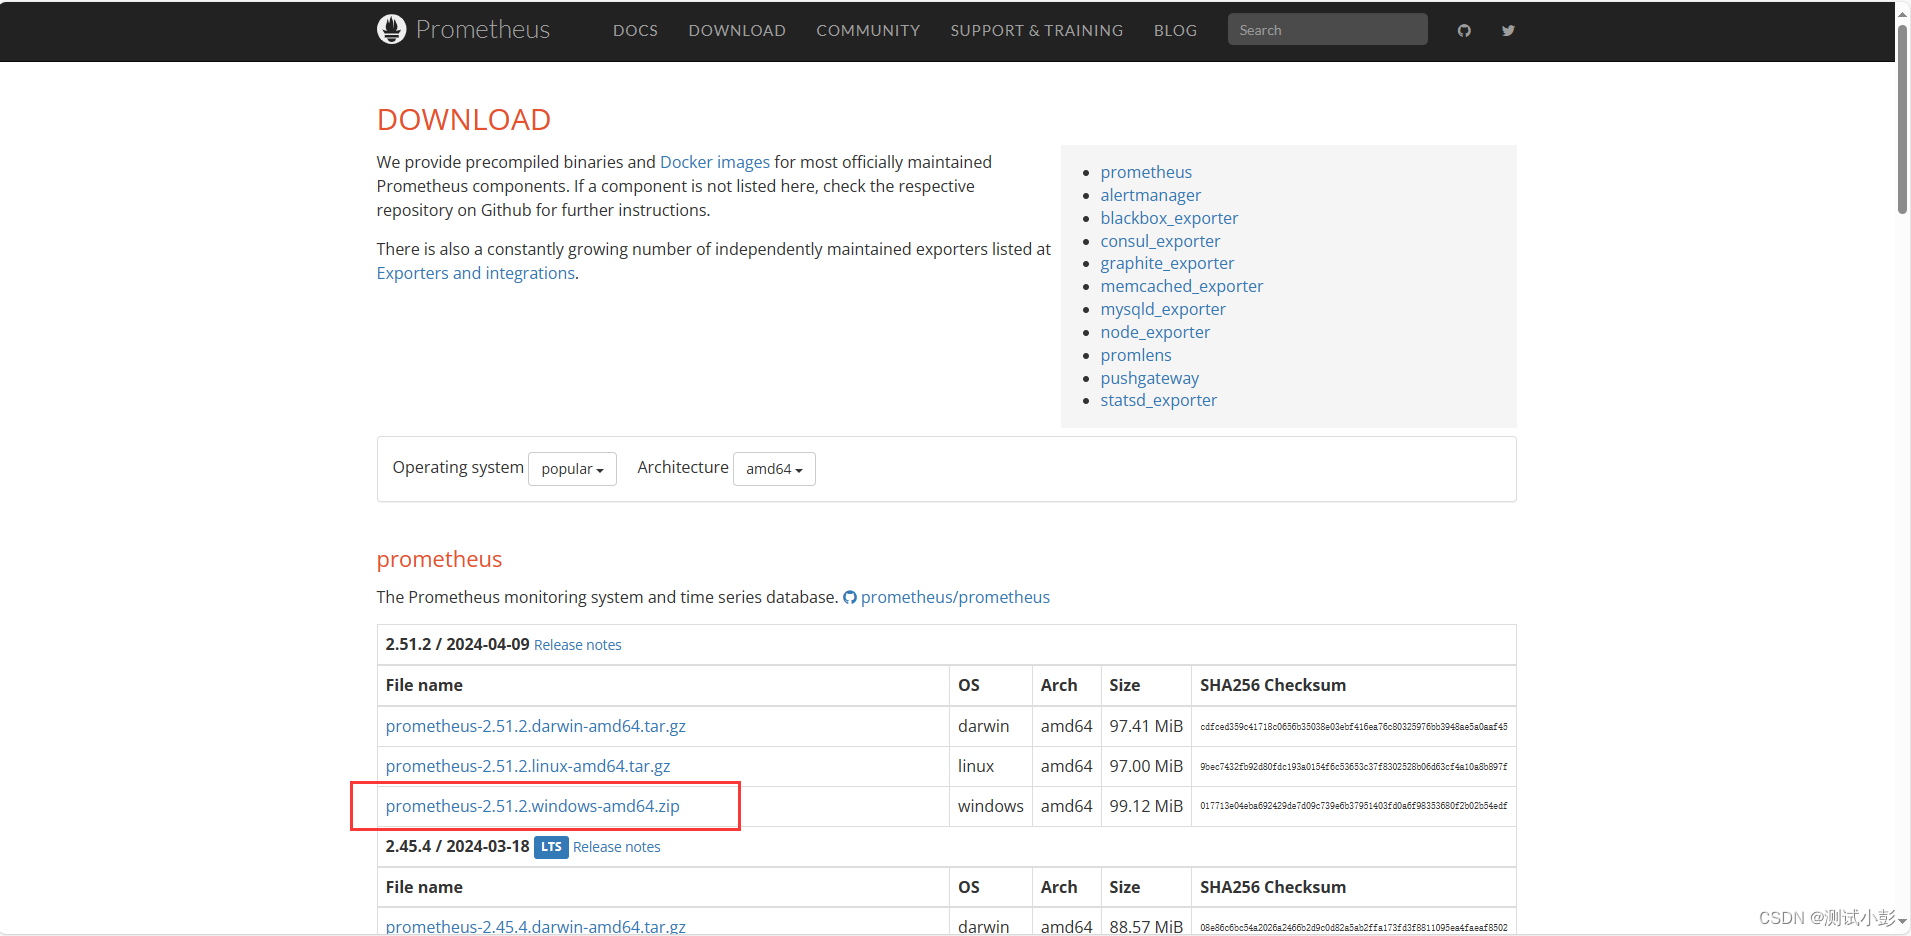Jump to statsd_exporter section
1911x936 pixels.
1158,400
